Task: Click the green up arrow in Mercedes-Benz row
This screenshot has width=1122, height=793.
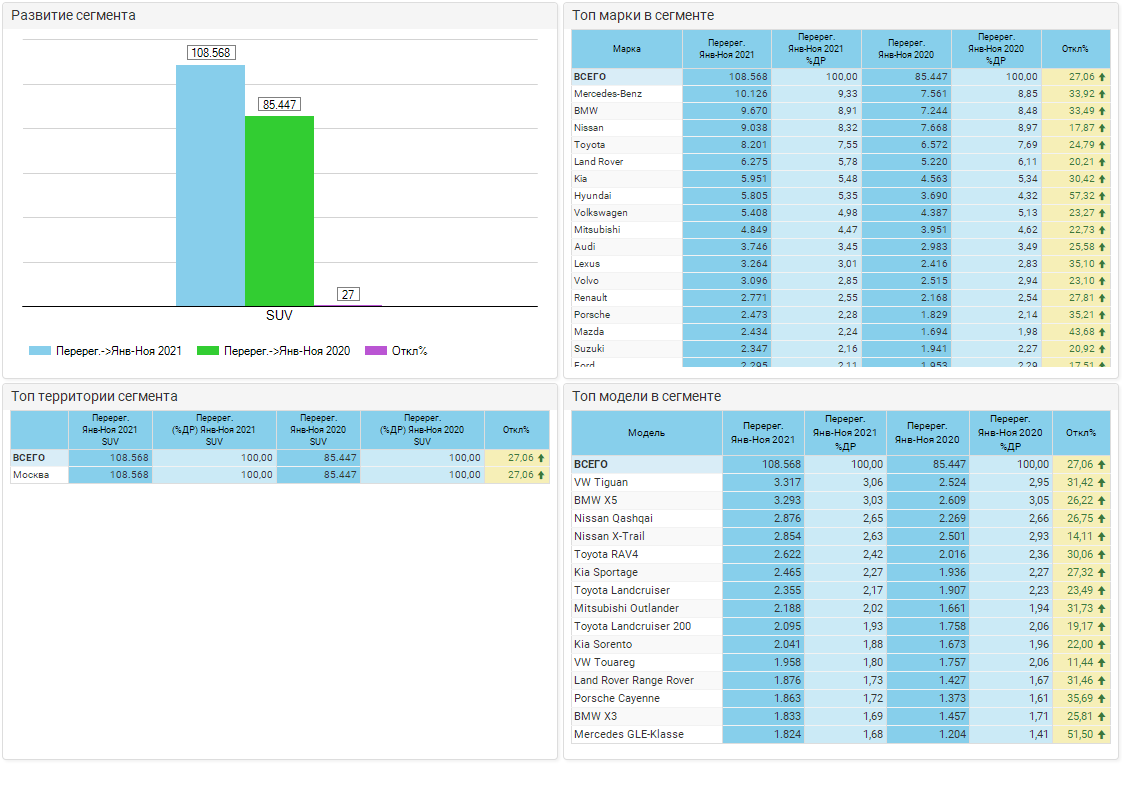Action: [1102, 94]
